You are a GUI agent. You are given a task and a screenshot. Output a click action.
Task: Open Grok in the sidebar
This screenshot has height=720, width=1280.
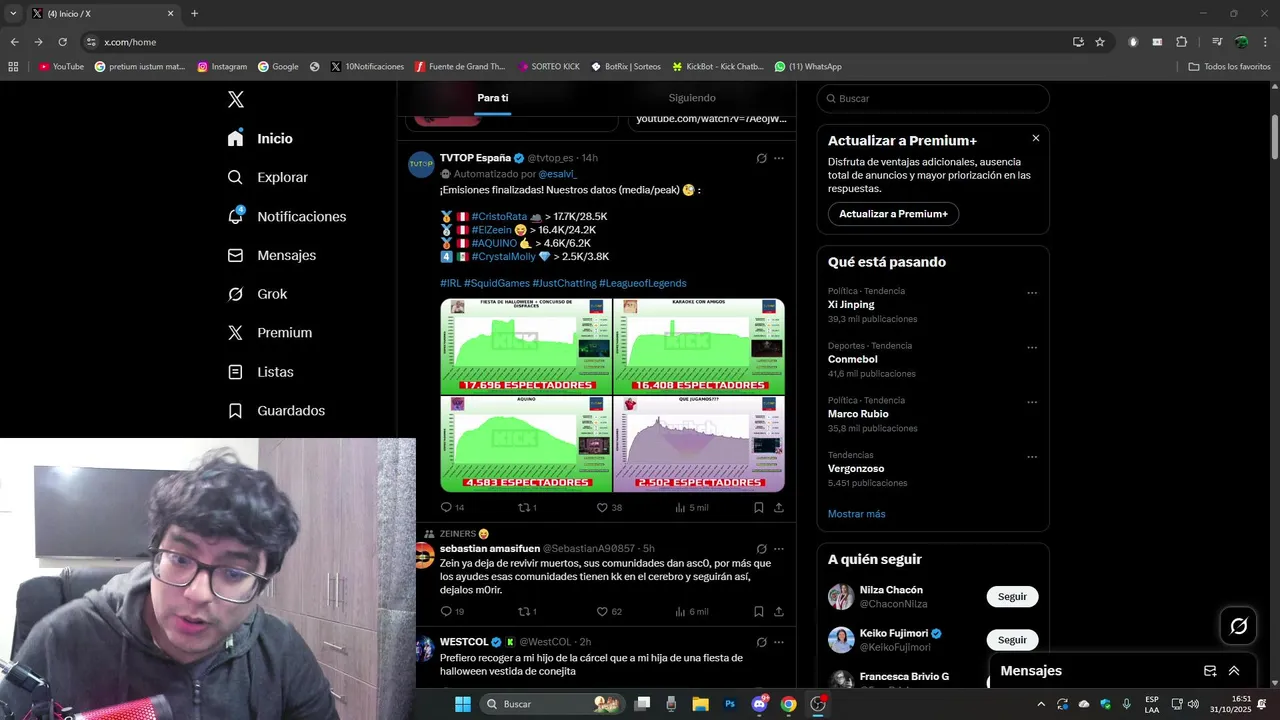pyautogui.click(x=257, y=294)
